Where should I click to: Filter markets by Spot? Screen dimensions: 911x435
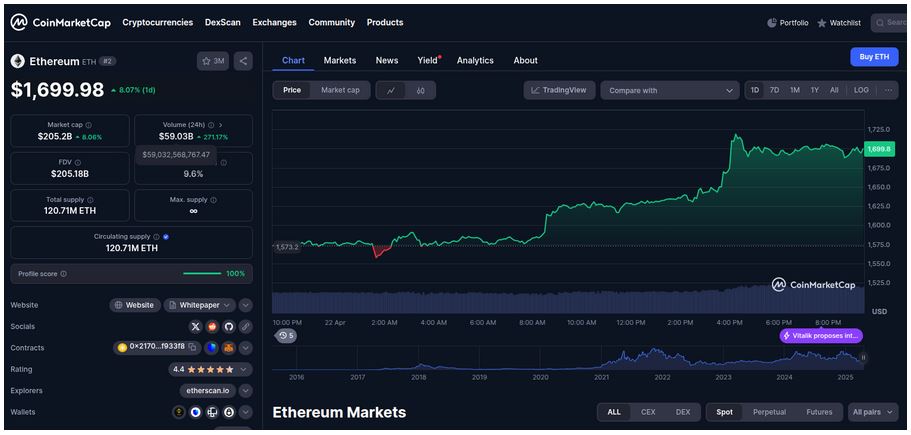[725, 412]
